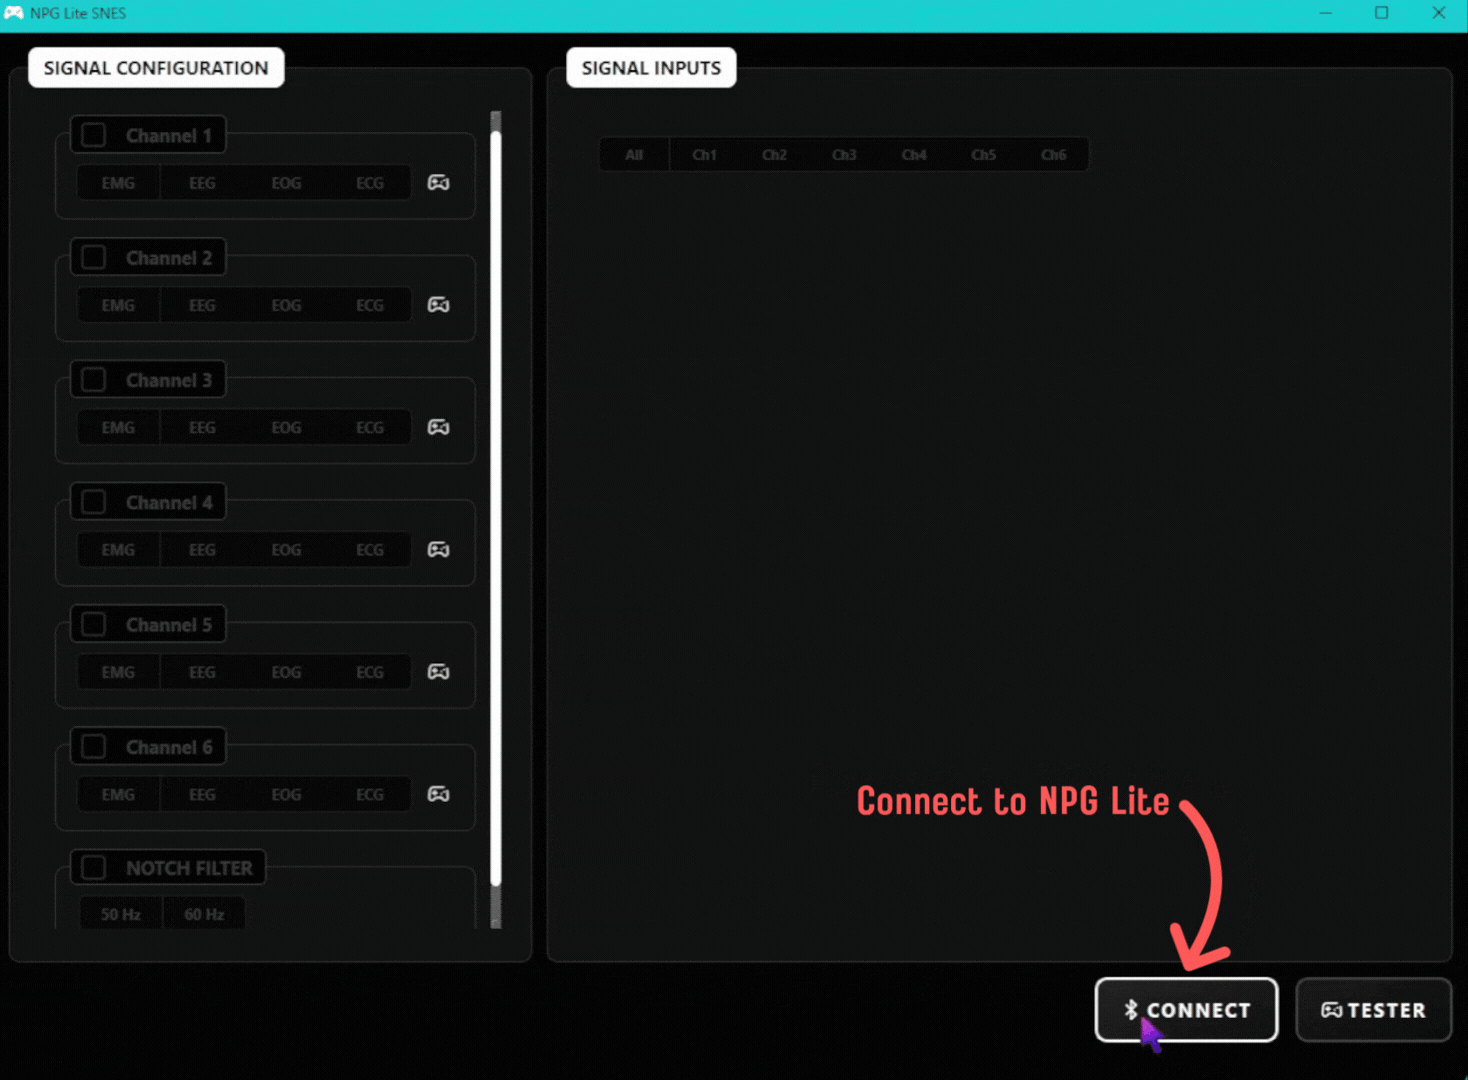Select EMG for Channel 1
Screen dimensions: 1468x1080
118,183
